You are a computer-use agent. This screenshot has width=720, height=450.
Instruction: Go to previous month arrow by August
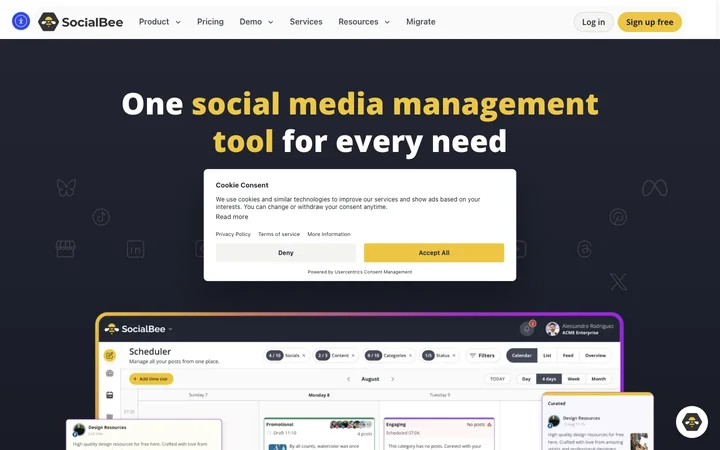coord(349,379)
